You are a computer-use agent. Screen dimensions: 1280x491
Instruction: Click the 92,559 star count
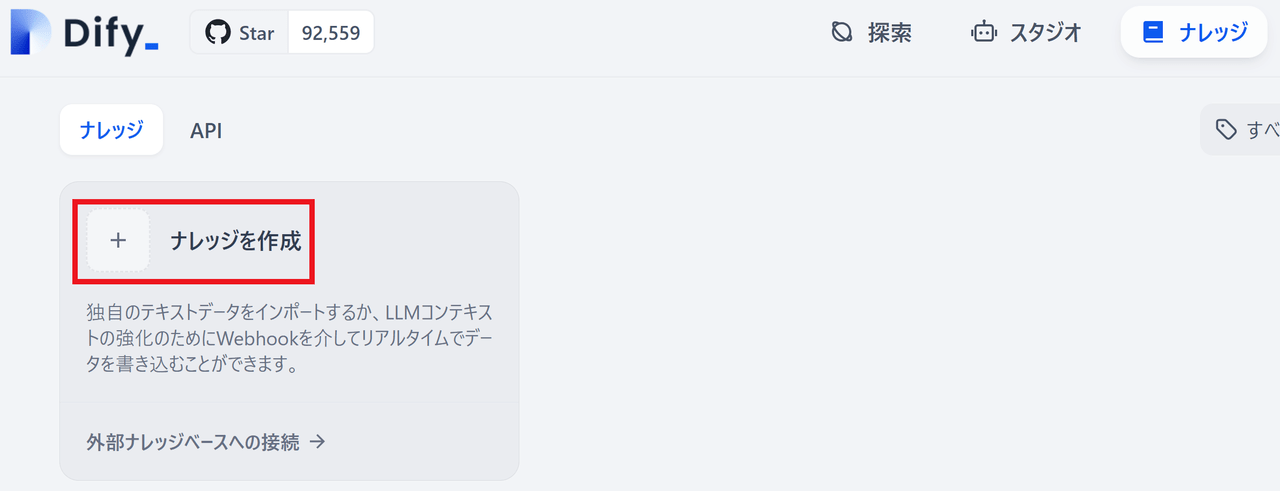331,33
